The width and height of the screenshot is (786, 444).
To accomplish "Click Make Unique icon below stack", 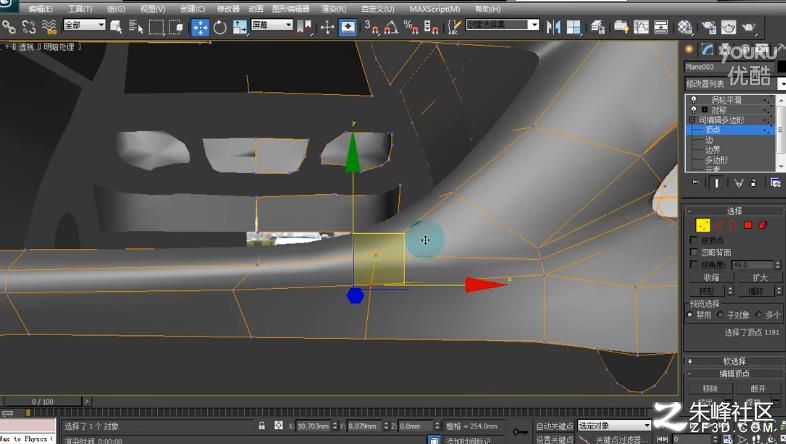I will tap(738, 183).
